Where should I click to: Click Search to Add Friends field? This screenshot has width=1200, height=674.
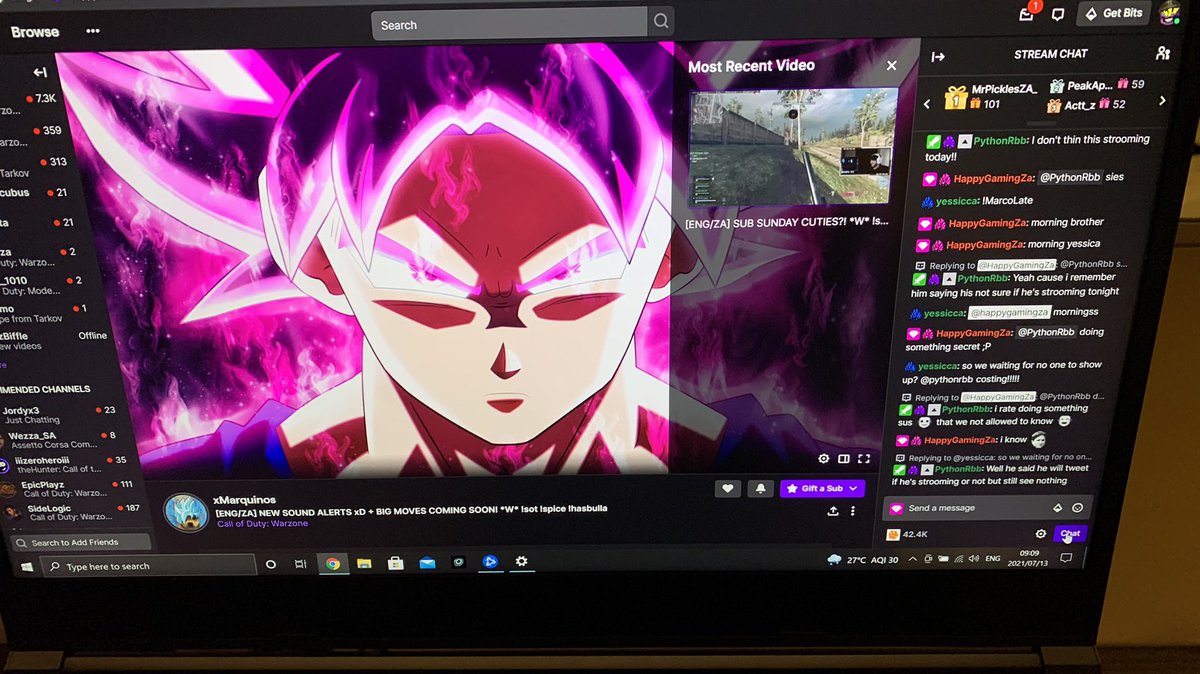tap(81, 542)
